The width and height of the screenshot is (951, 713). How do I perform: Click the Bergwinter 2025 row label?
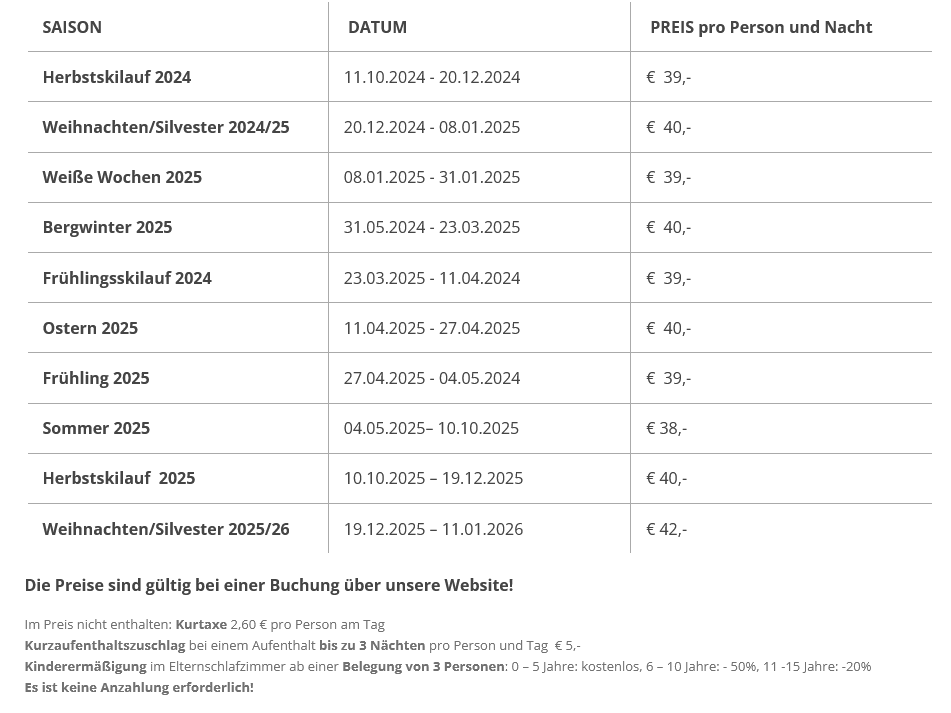[107, 227]
